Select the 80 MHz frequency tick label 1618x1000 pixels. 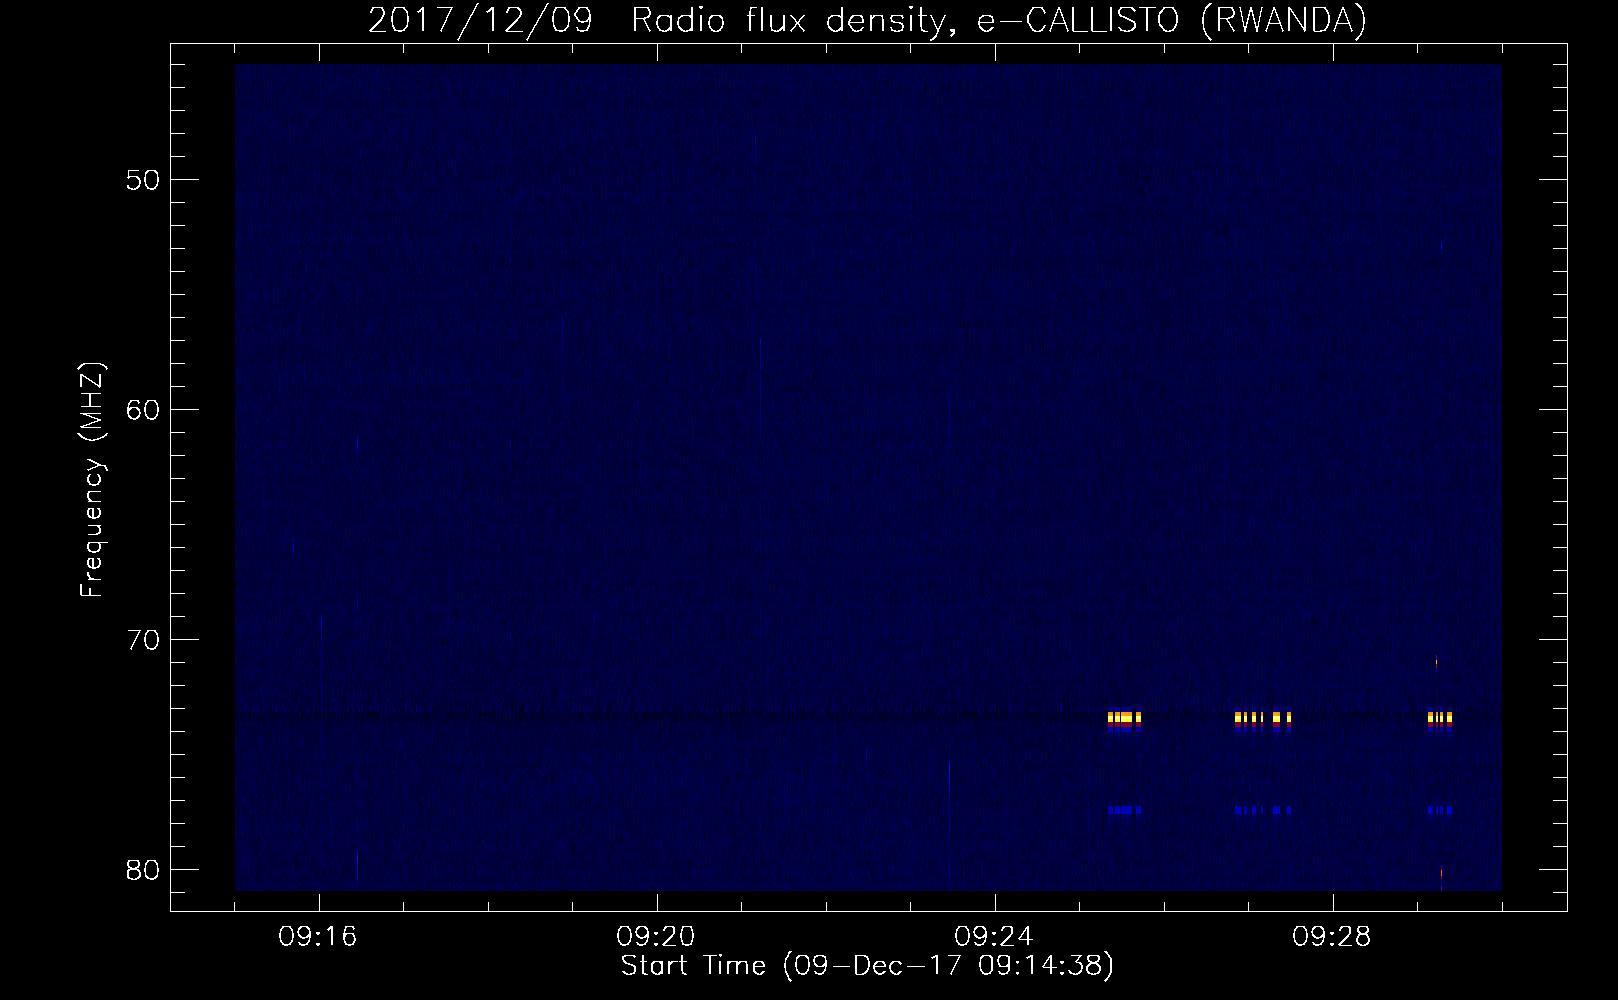point(143,870)
